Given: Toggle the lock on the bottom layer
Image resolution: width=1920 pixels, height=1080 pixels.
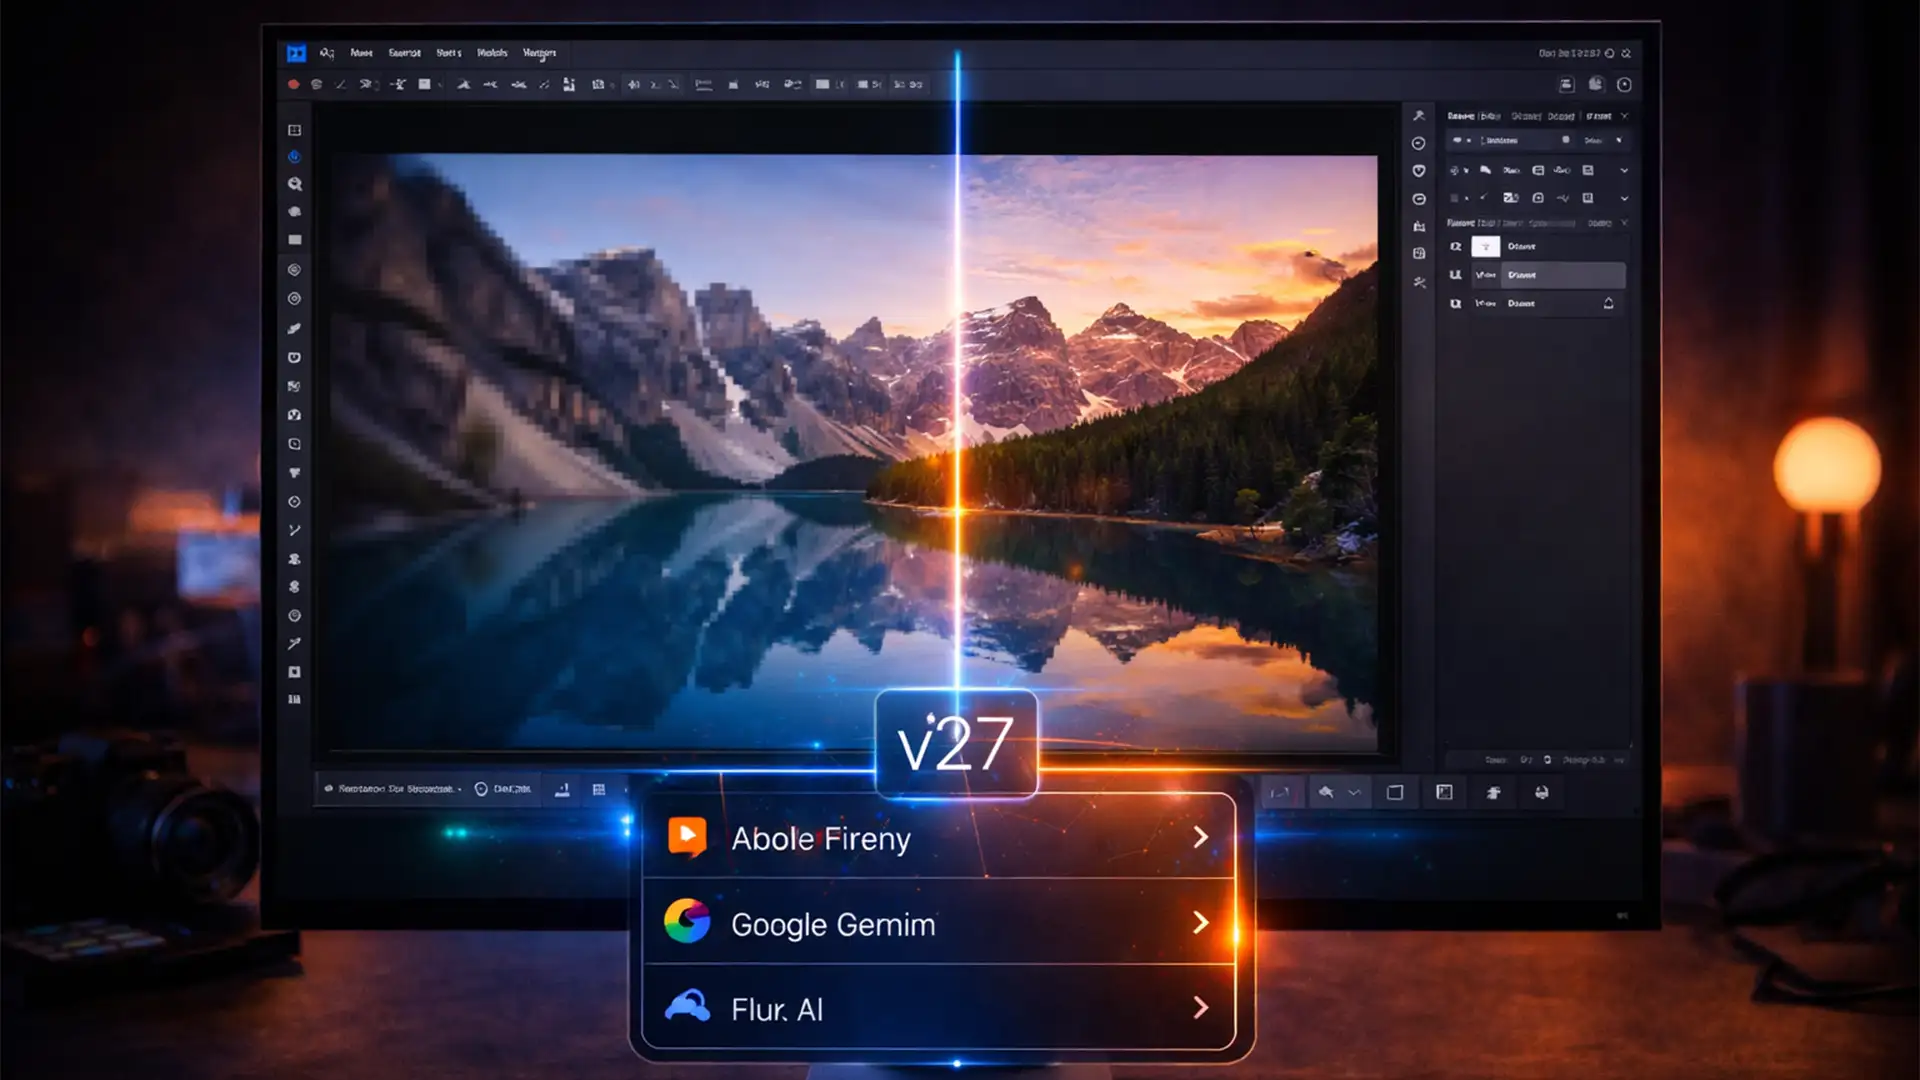Looking at the screenshot, I should point(1609,303).
